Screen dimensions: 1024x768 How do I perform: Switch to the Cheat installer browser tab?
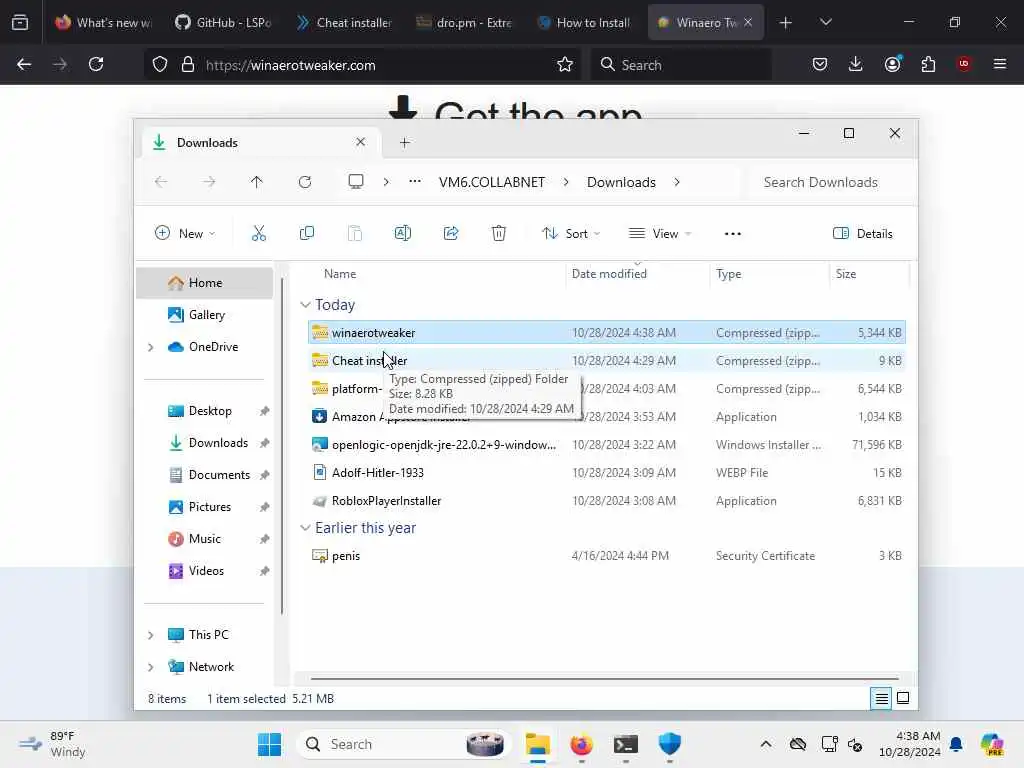pyautogui.click(x=344, y=22)
